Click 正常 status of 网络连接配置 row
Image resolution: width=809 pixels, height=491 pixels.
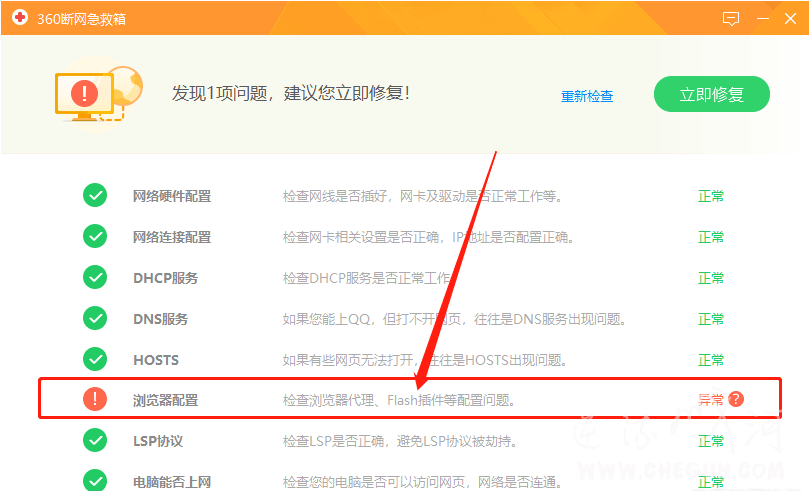click(710, 237)
